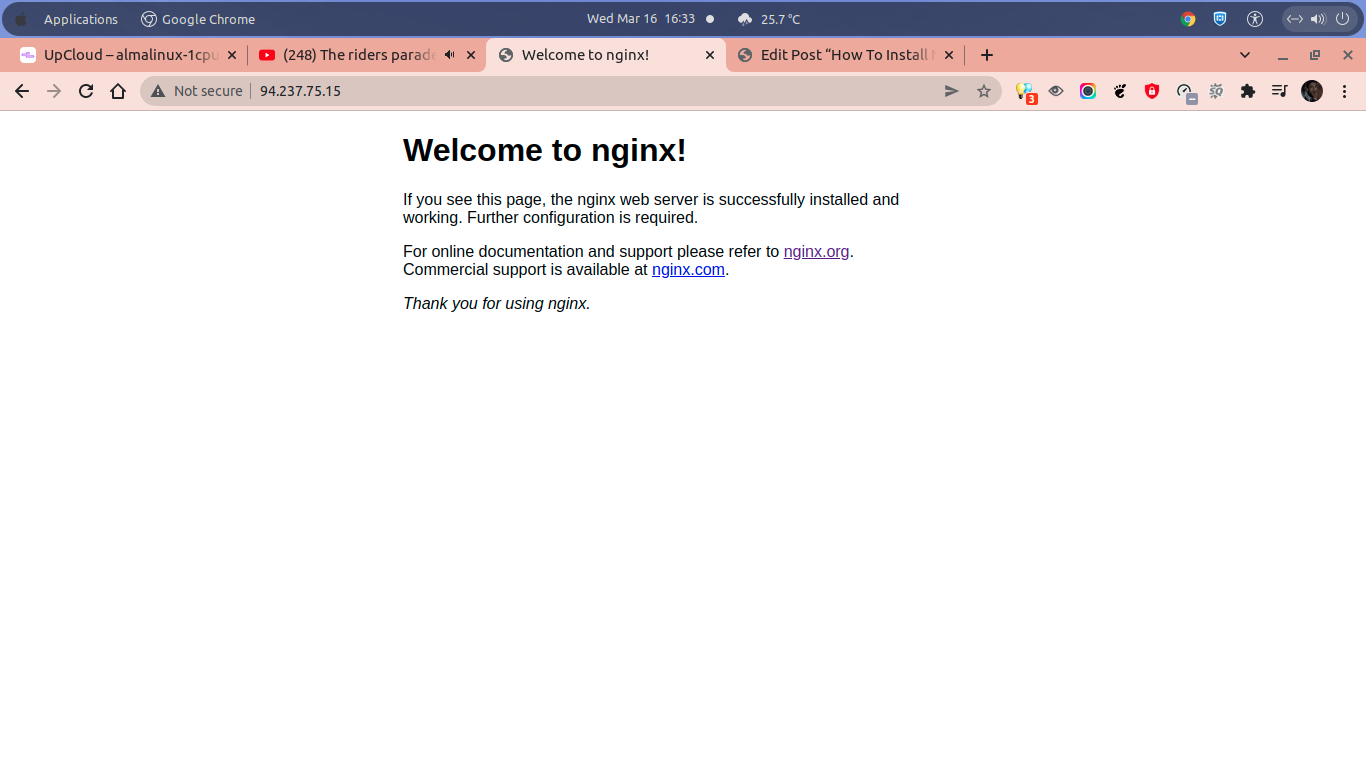Follow the nginx.com link

coord(688,270)
